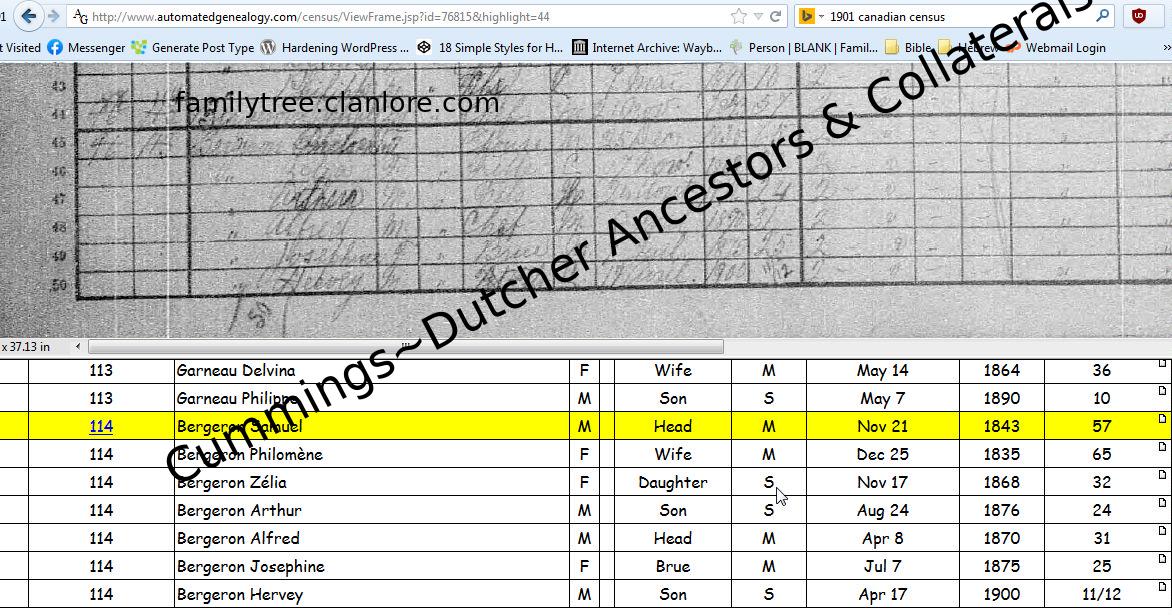The height and width of the screenshot is (615, 1172).
Task: Open the Hardening WordPress bookmark
Action: coord(335,47)
